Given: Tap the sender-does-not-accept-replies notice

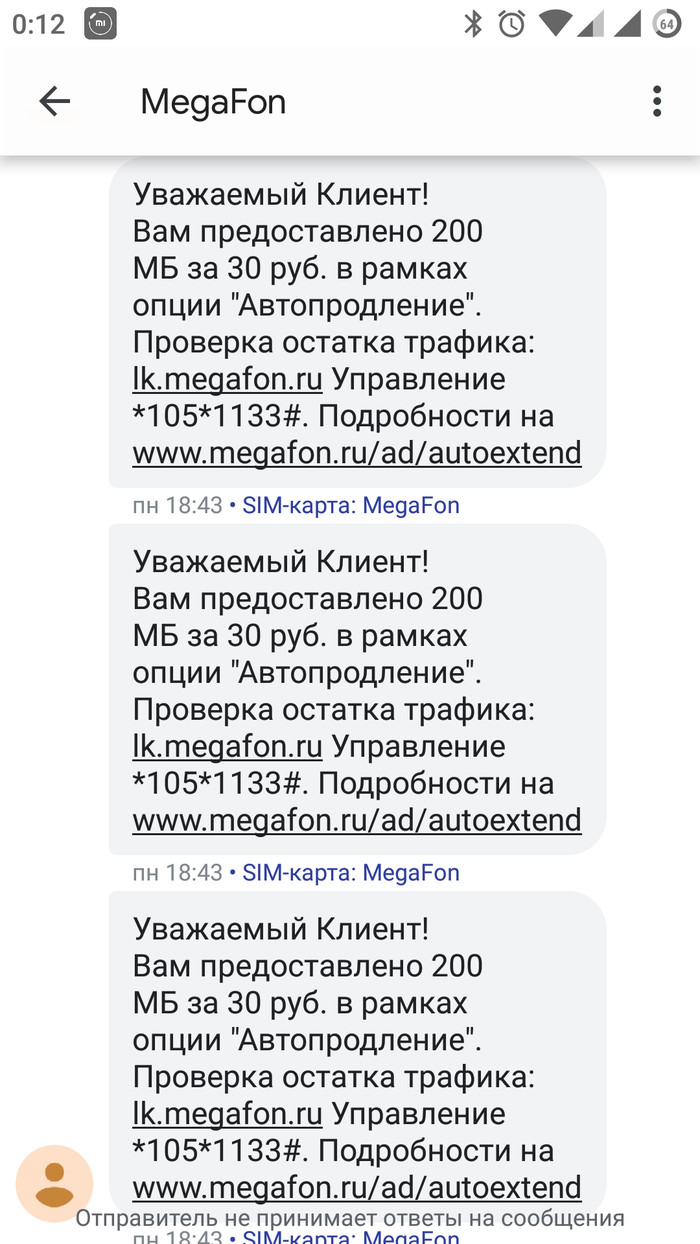Looking at the screenshot, I should point(350,1218).
